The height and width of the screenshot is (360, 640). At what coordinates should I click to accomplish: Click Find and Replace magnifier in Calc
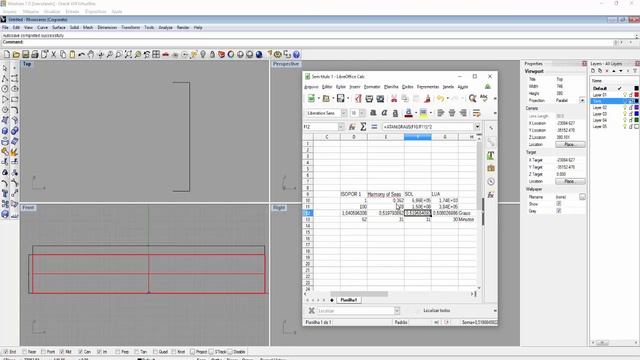point(472,98)
